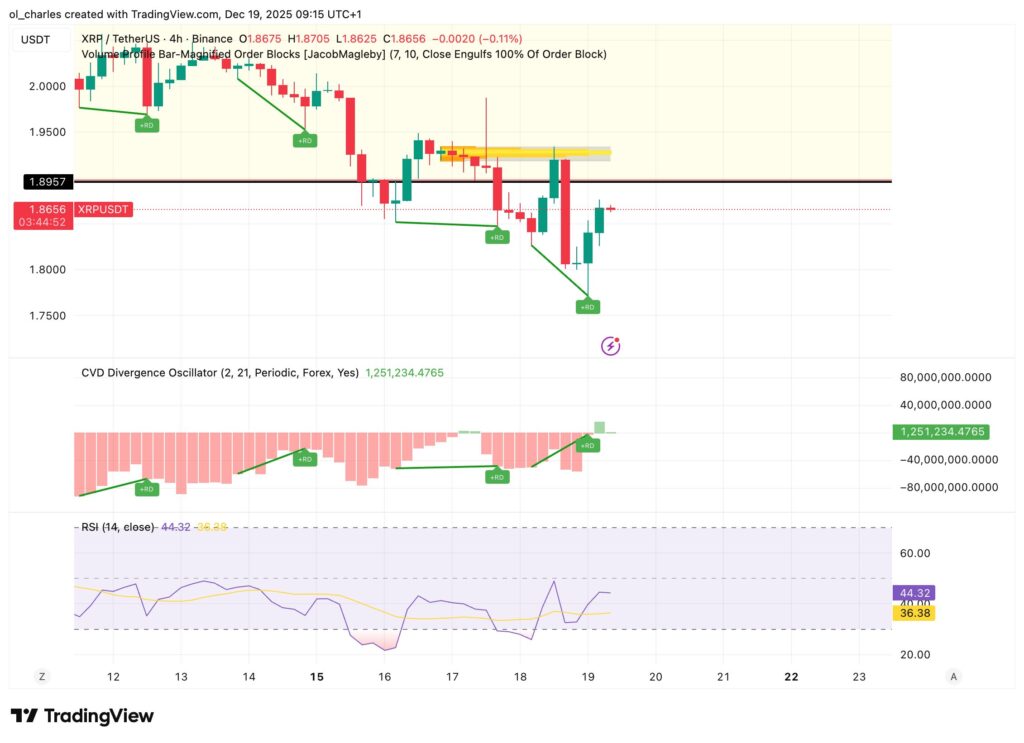The height and width of the screenshot is (743, 1024).
Task: Expand the RSI (14, close) indicator title
Action: pyautogui.click(x=115, y=526)
